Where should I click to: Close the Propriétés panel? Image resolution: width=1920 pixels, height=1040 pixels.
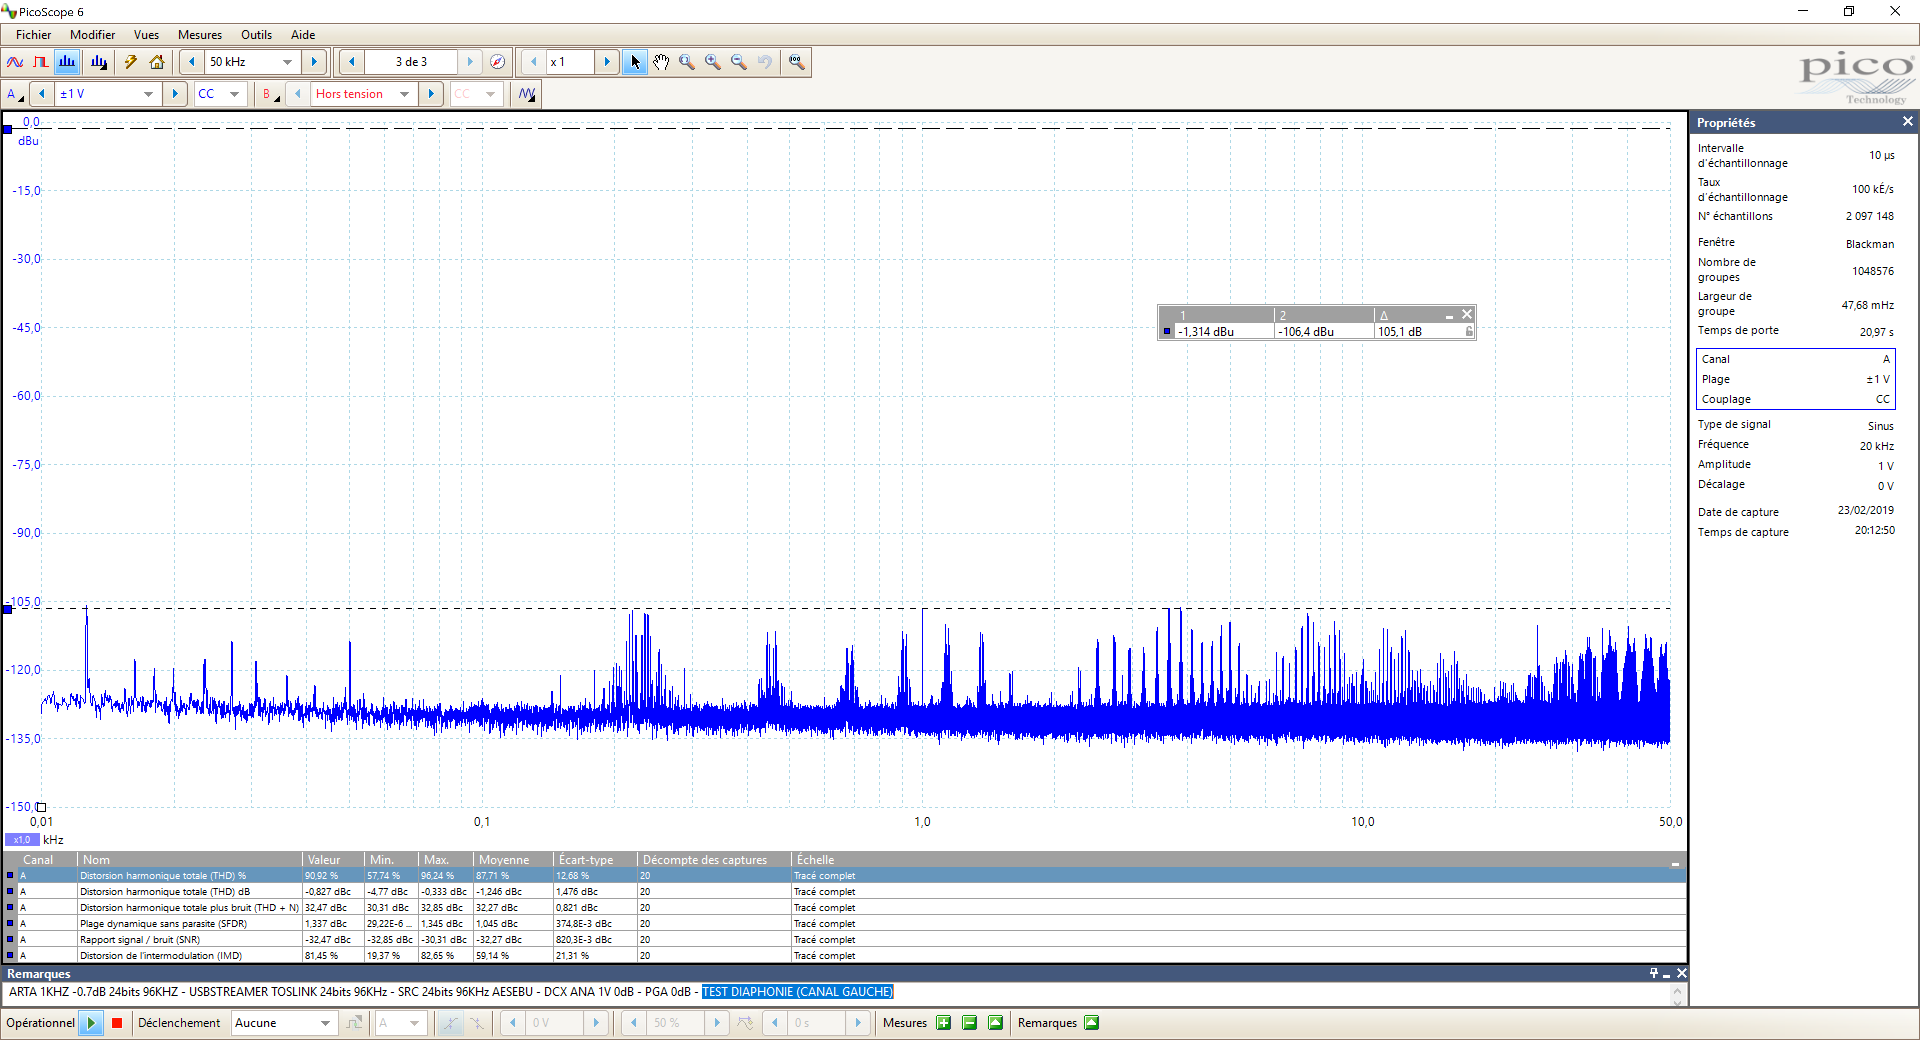pos(1907,122)
